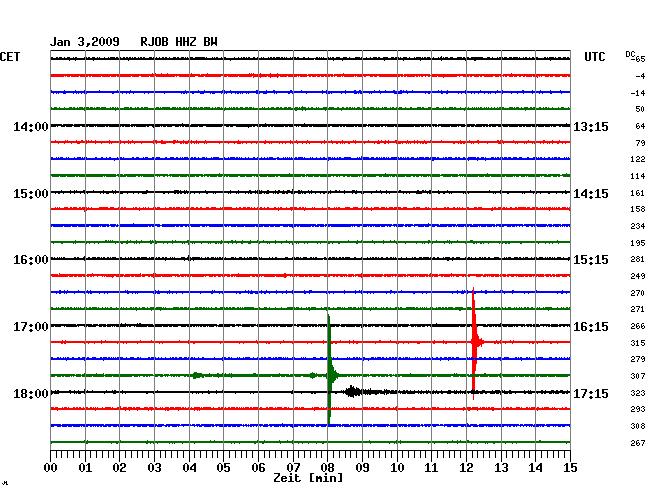Select DC offset value 323

pyautogui.click(x=638, y=393)
